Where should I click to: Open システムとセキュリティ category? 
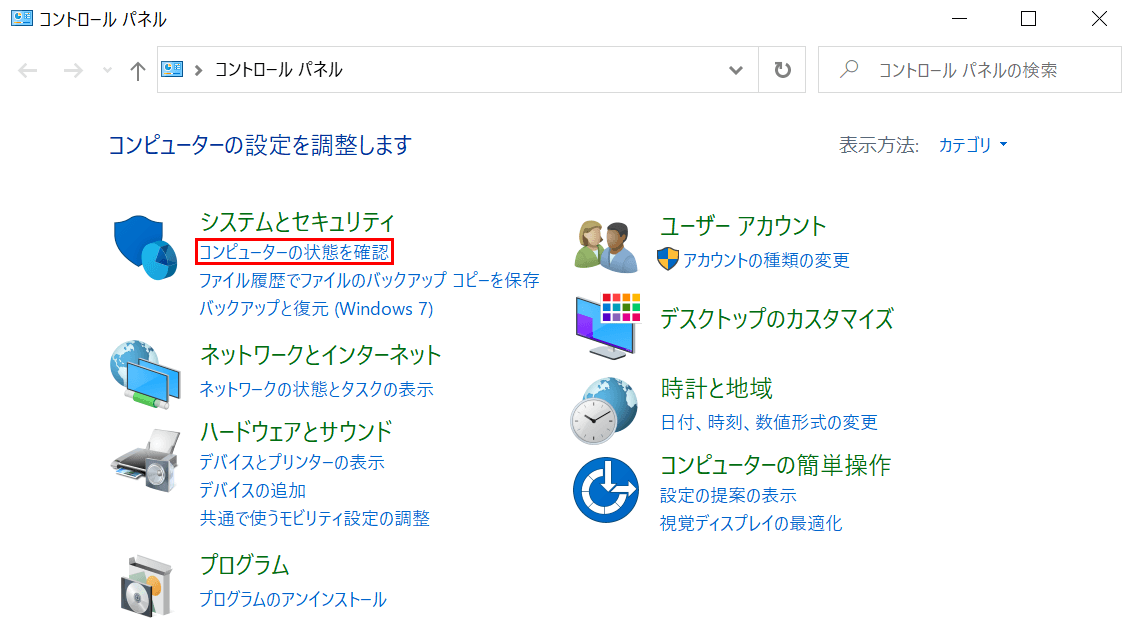tap(297, 222)
